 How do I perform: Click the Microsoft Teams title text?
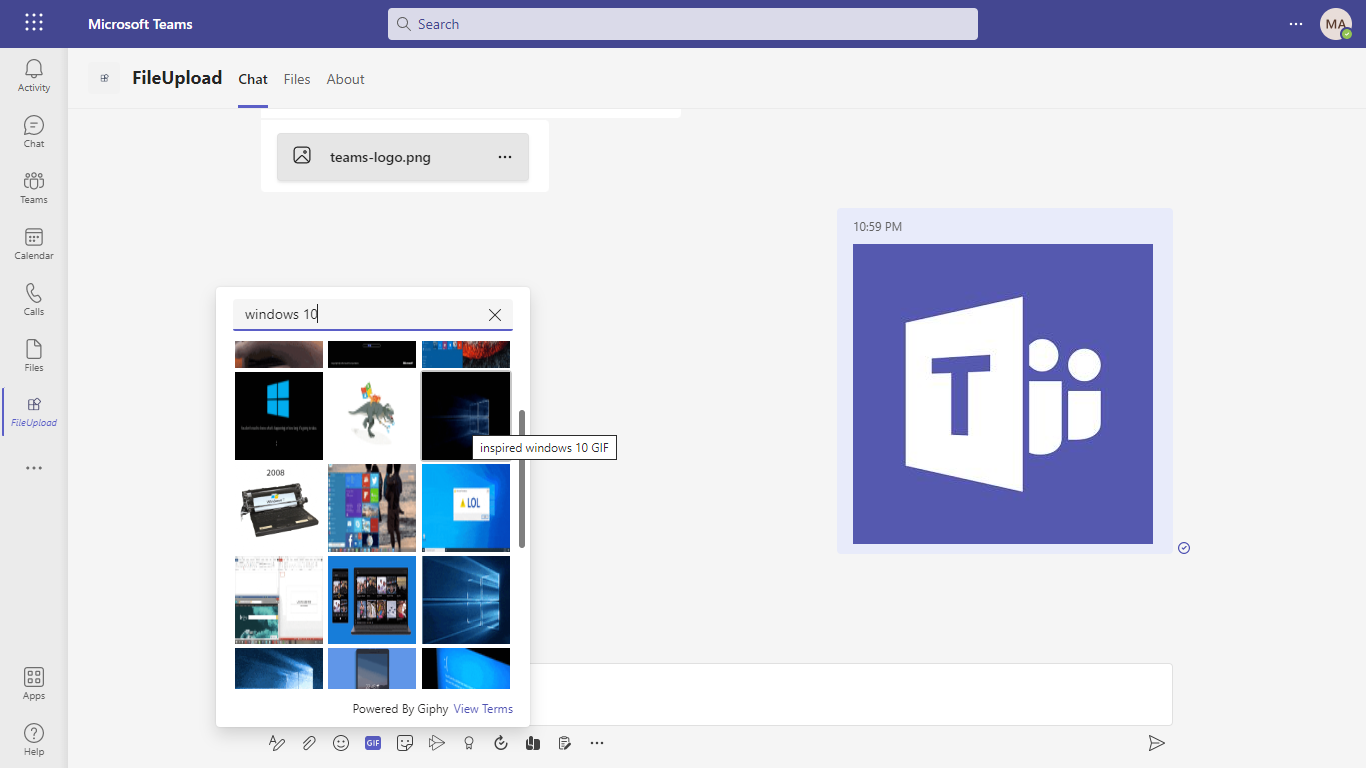(140, 24)
